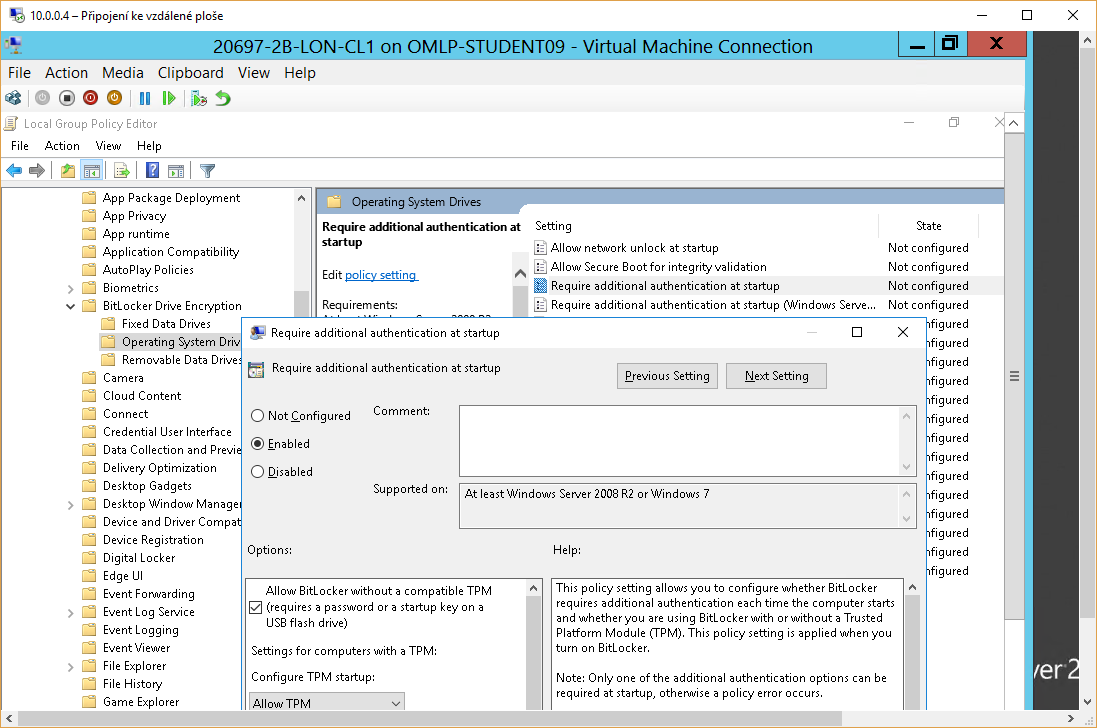This screenshot has height=728, width=1097.
Task: Click the Checkpoint icon in VM toolbar
Action: [x=199, y=99]
